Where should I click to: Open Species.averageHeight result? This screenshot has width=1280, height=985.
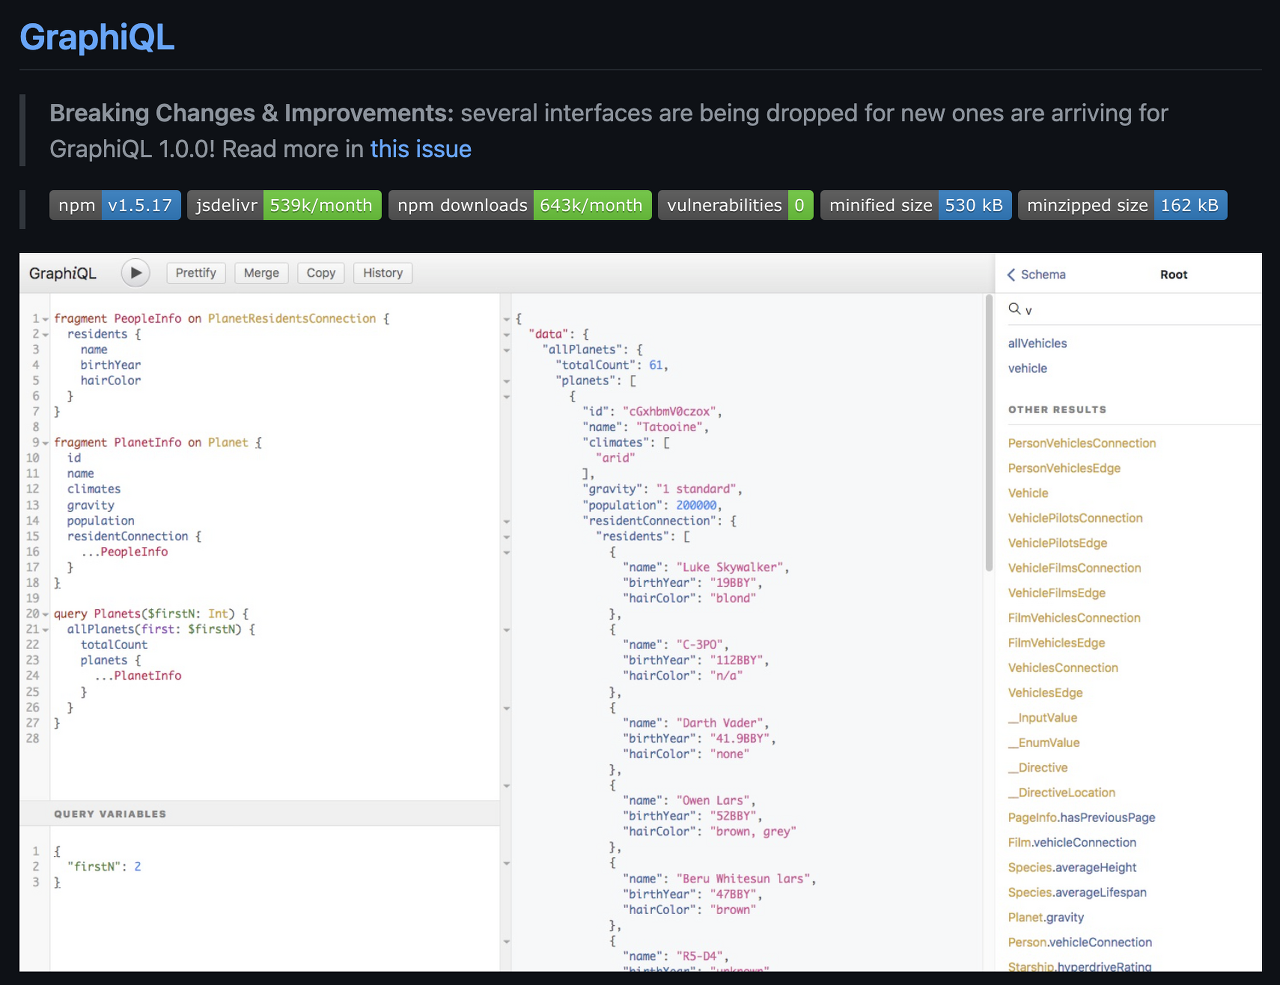(1072, 868)
